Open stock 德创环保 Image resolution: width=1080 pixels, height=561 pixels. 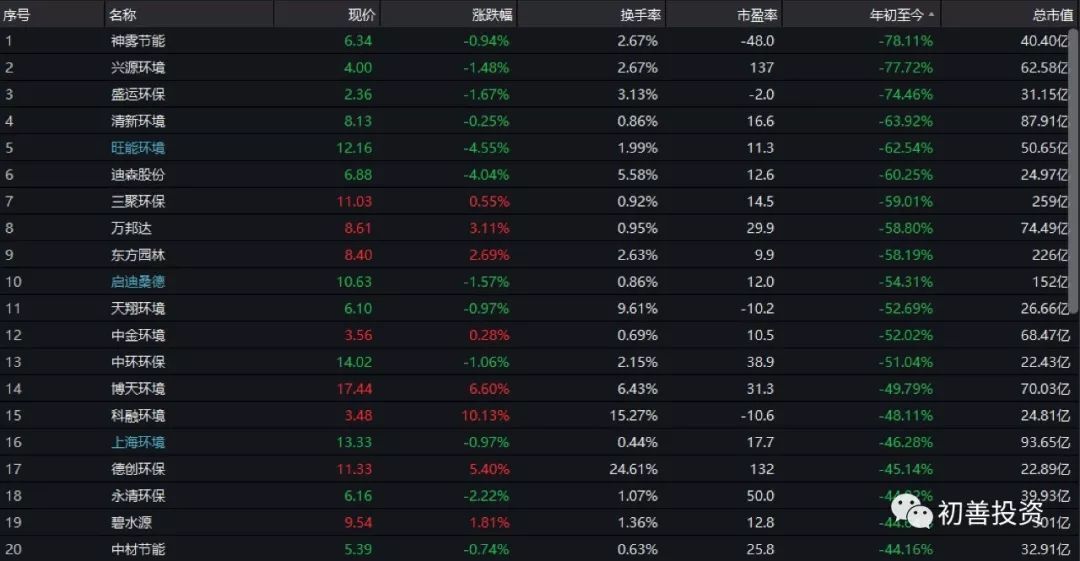[138, 469]
